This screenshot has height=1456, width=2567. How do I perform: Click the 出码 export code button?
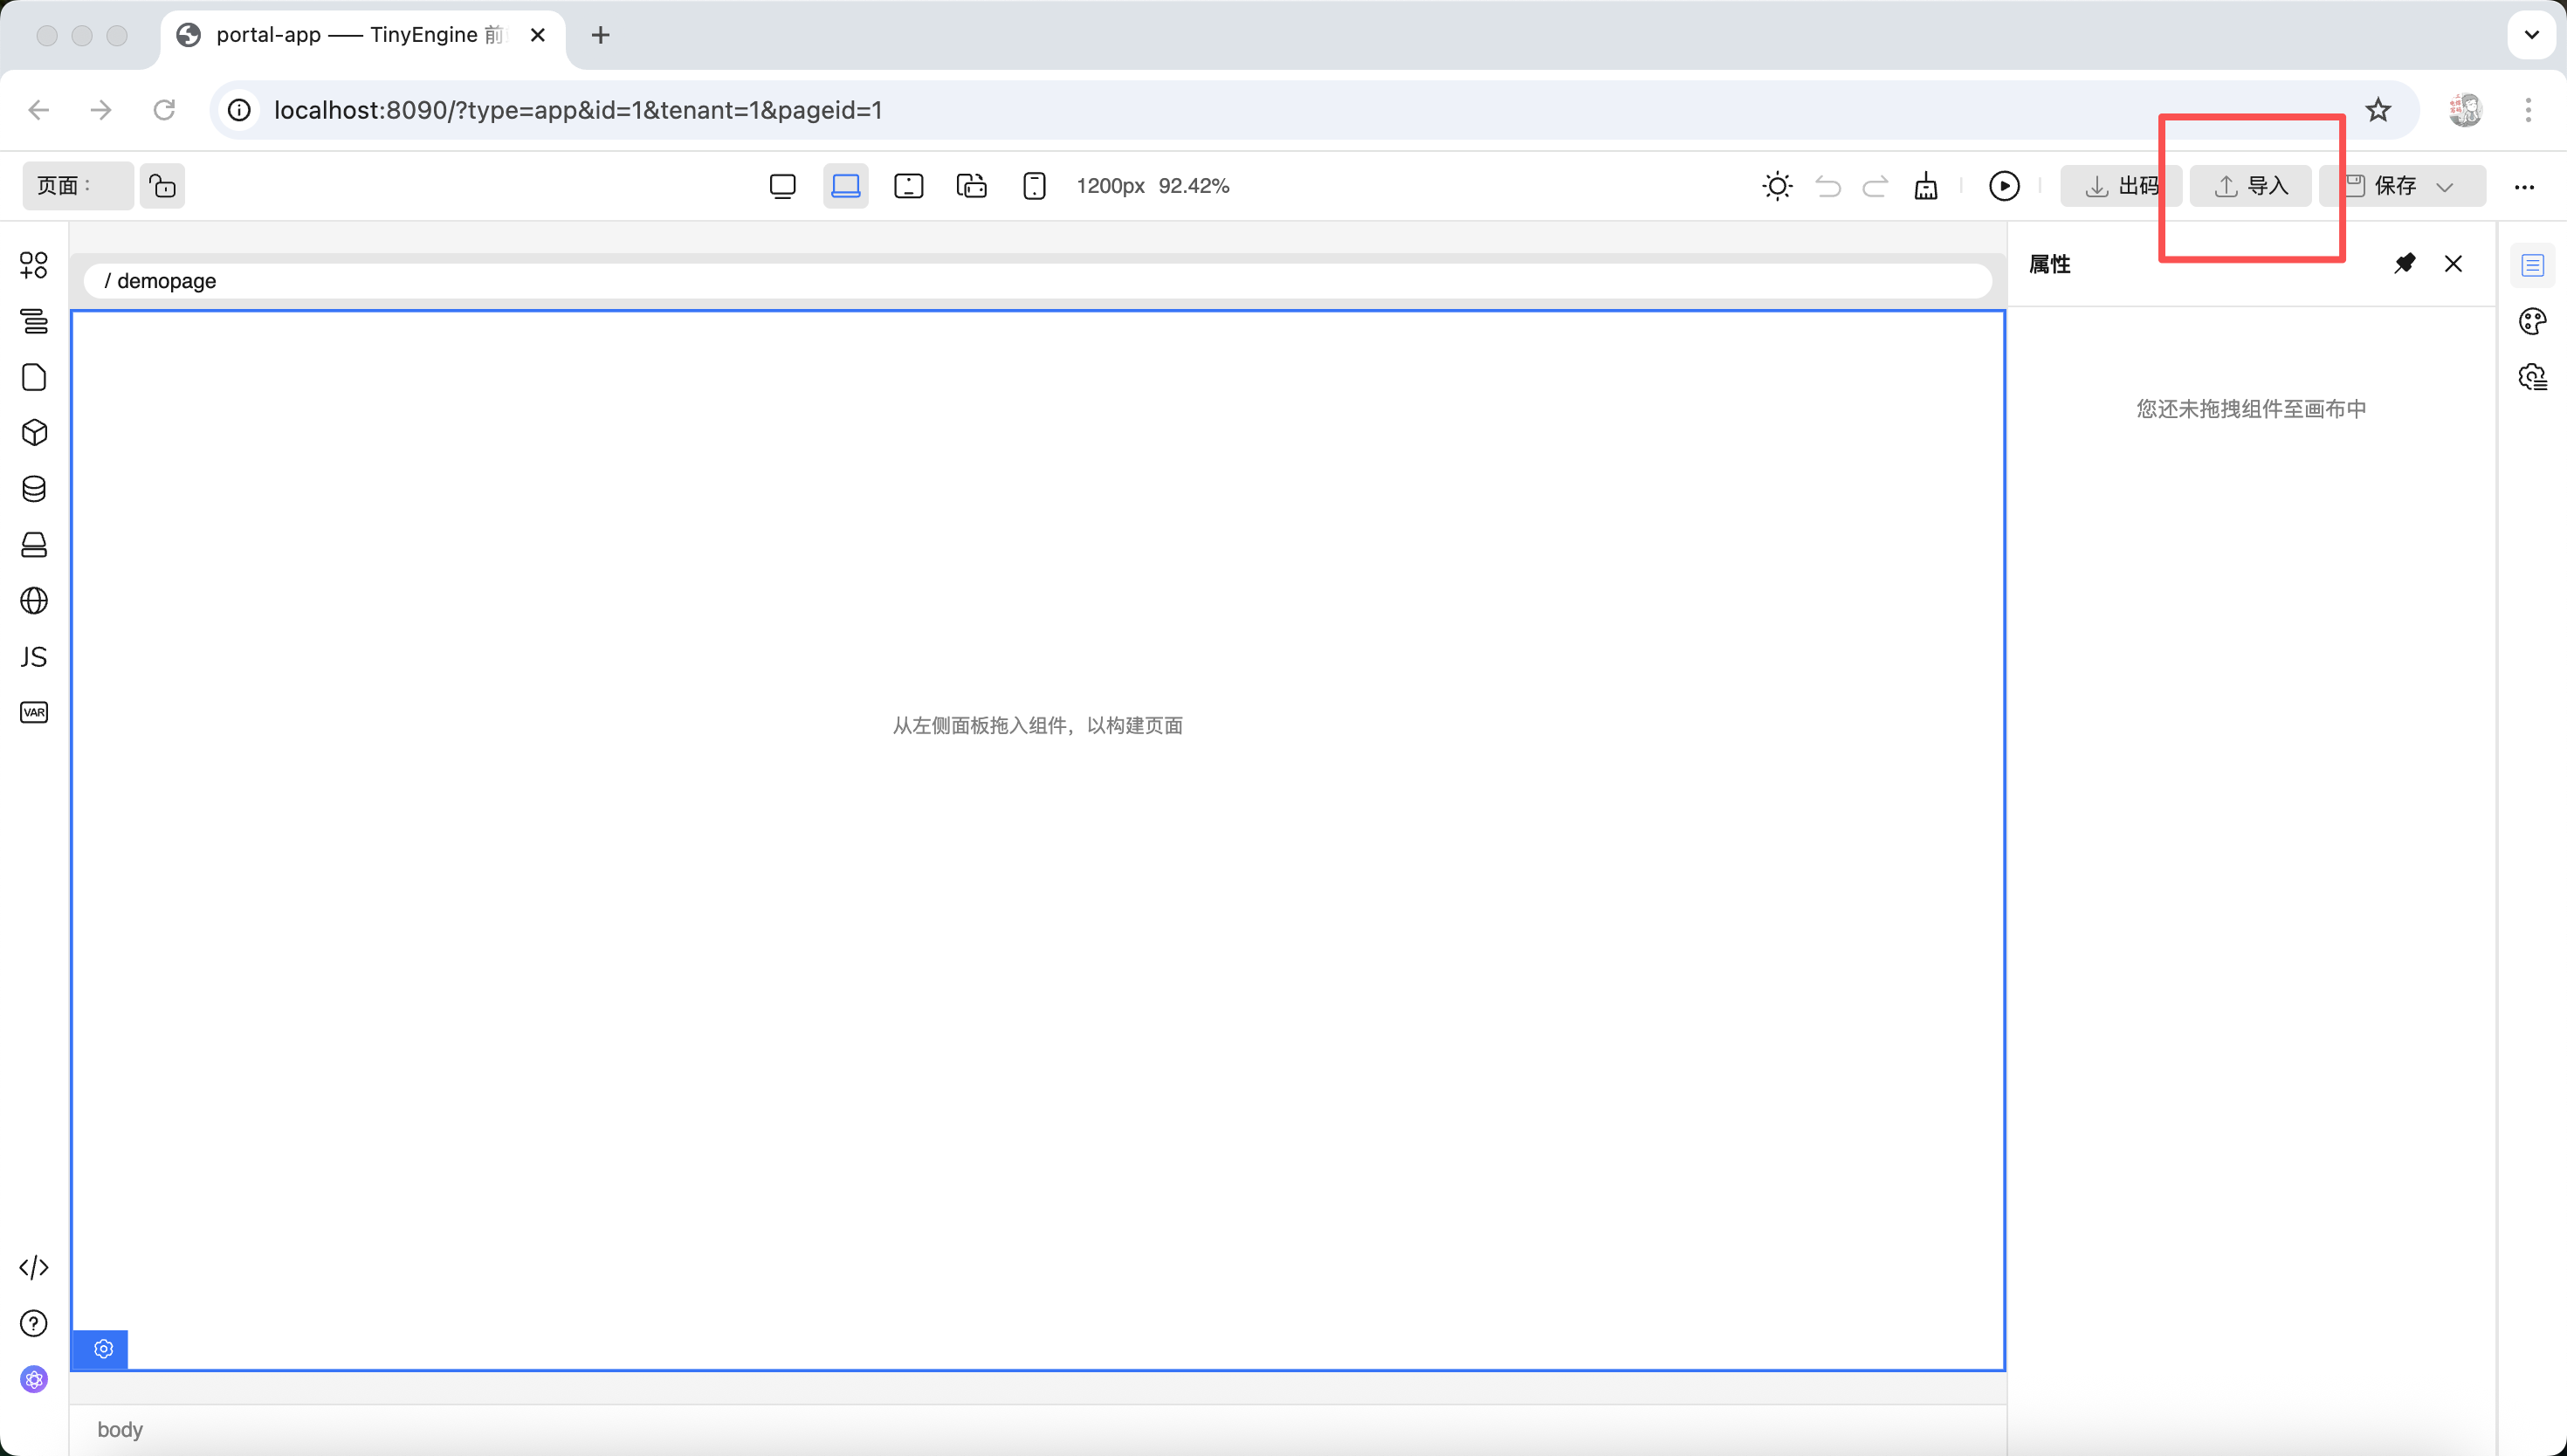click(2122, 186)
